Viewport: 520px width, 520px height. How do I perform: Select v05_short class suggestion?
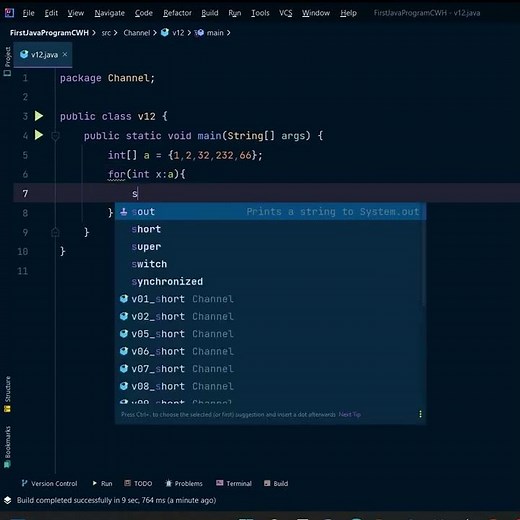pyautogui.click(x=270, y=334)
